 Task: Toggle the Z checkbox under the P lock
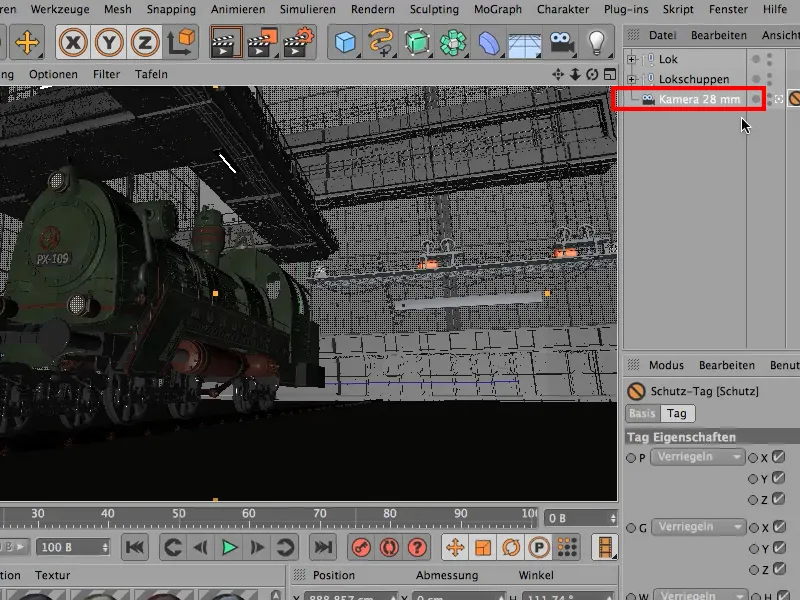coord(778,498)
